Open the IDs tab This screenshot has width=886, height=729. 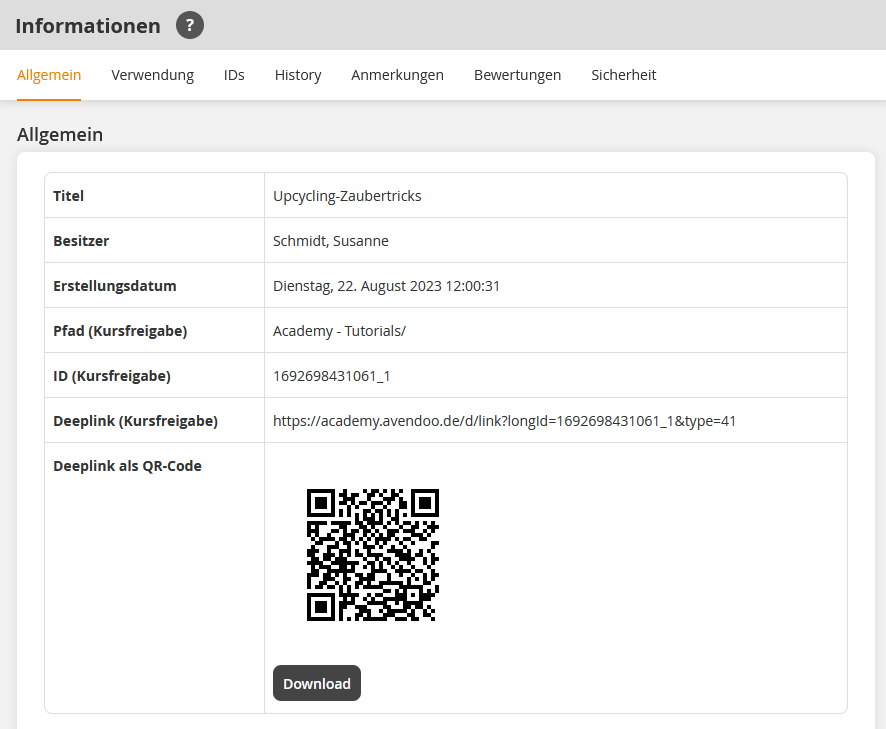234,75
